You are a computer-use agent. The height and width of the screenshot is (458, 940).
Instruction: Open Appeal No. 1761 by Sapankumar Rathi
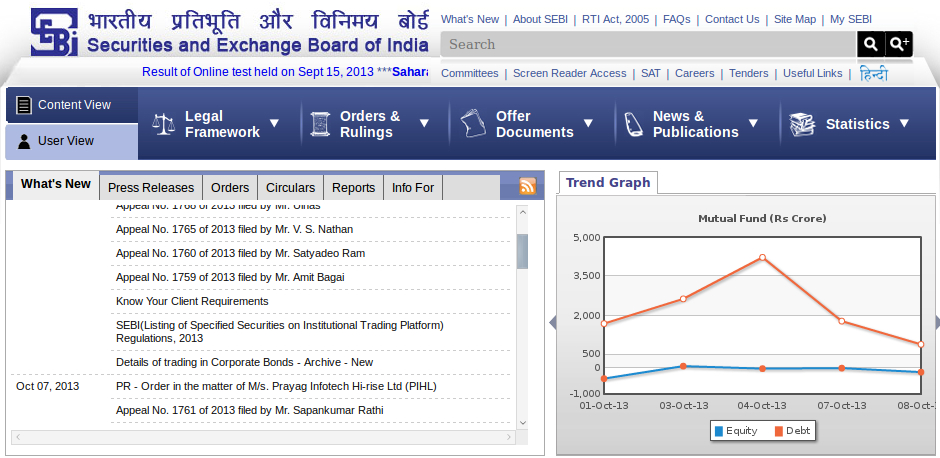pos(249,411)
